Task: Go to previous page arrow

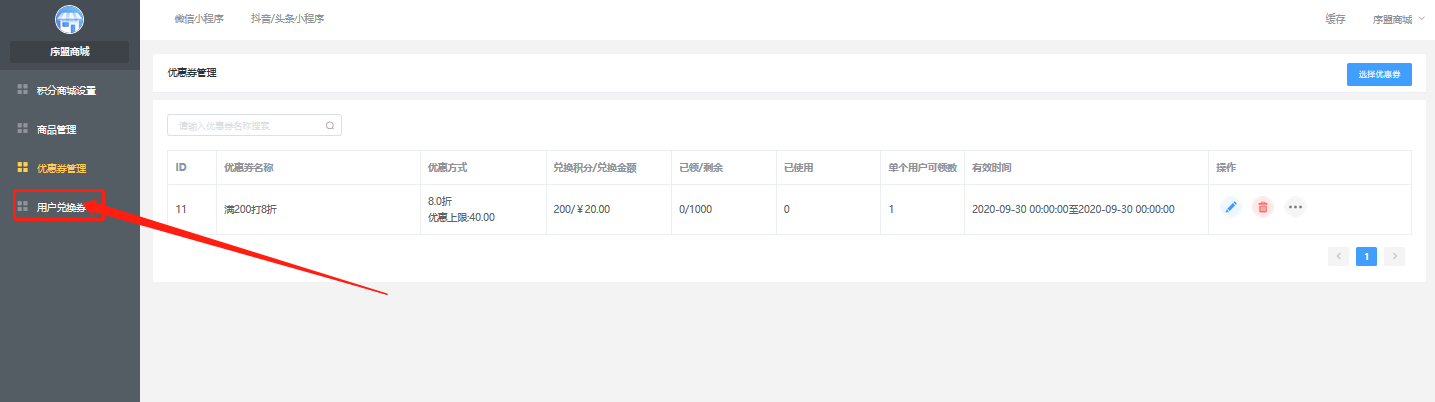Action: click(x=1338, y=256)
